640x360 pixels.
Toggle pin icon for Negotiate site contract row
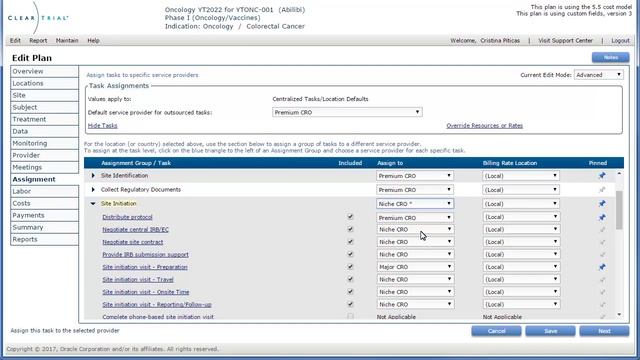click(602, 242)
